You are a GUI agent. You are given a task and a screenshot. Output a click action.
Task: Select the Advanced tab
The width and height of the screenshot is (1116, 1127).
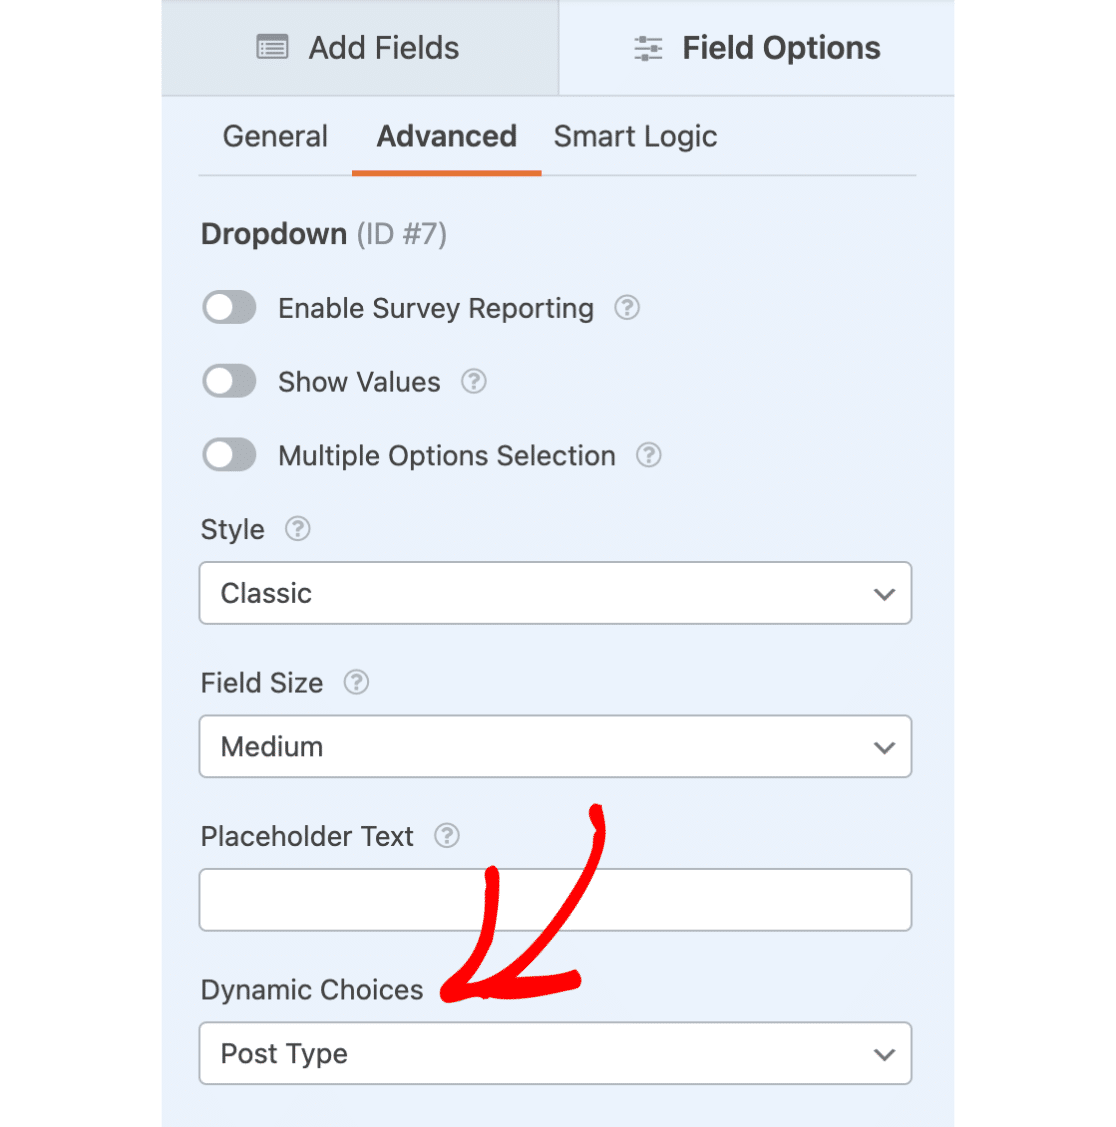(x=446, y=136)
